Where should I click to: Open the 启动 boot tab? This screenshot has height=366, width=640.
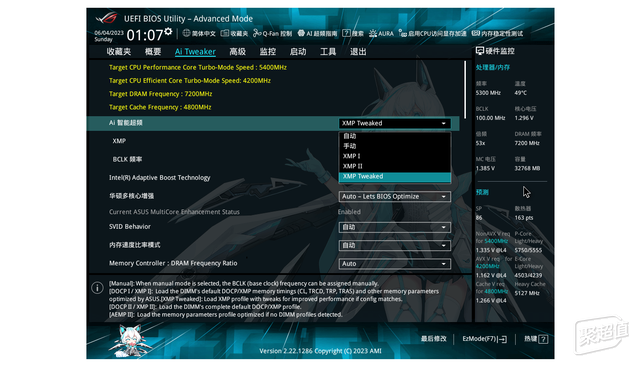pyautogui.click(x=298, y=52)
